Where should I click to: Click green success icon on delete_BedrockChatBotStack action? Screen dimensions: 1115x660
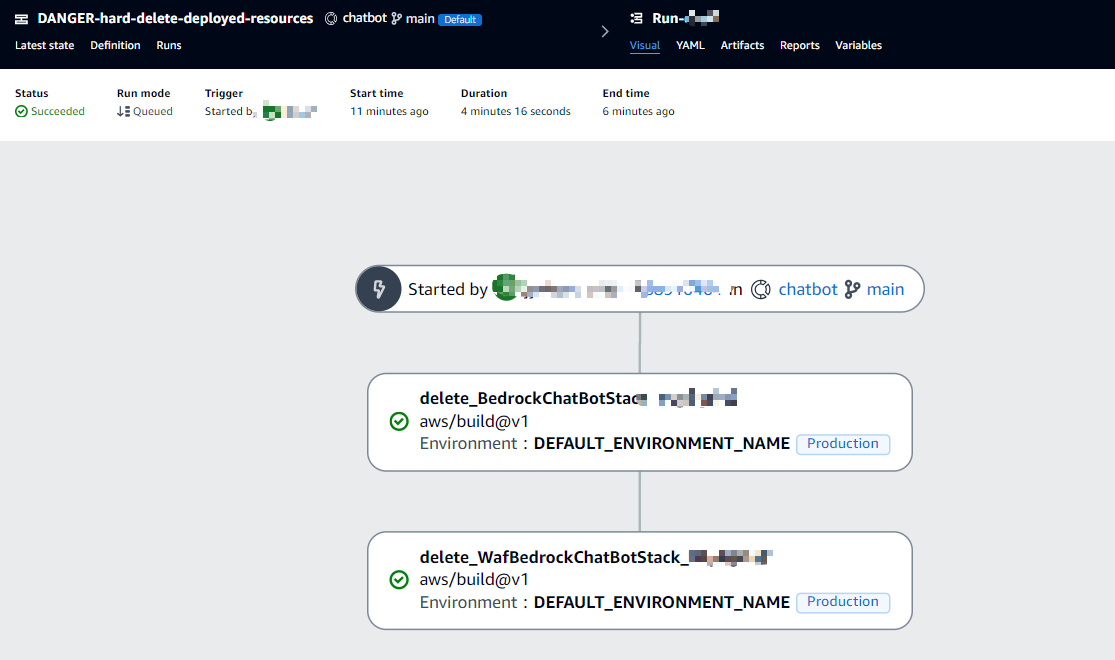coord(399,421)
